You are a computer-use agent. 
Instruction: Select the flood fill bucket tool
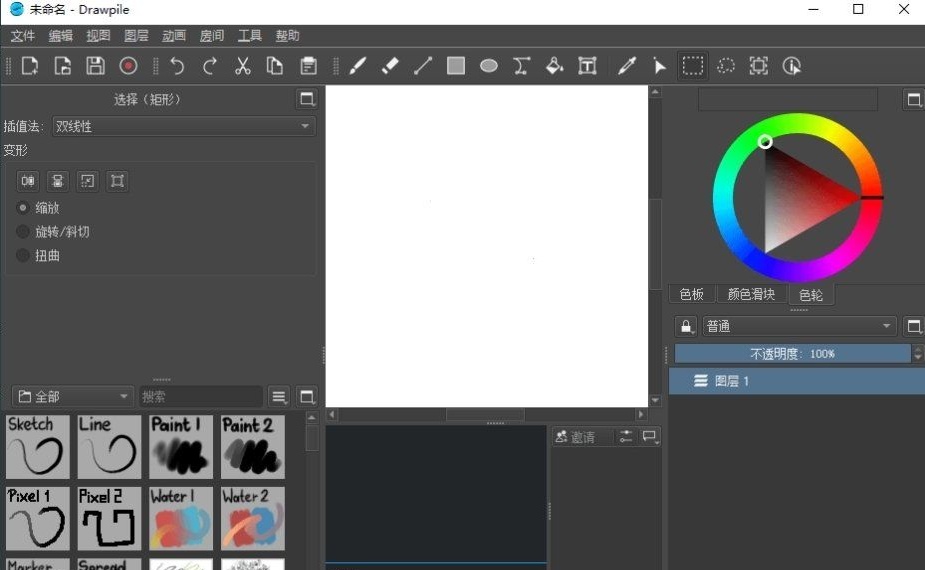(x=554, y=65)
